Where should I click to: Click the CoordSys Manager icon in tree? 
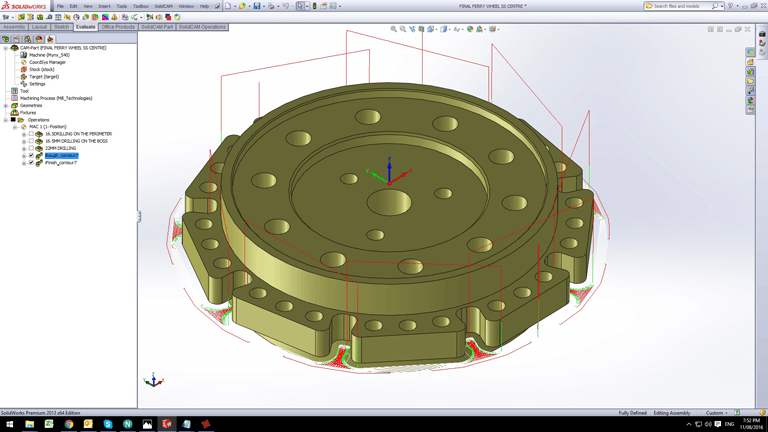click(x=24, y=62)
